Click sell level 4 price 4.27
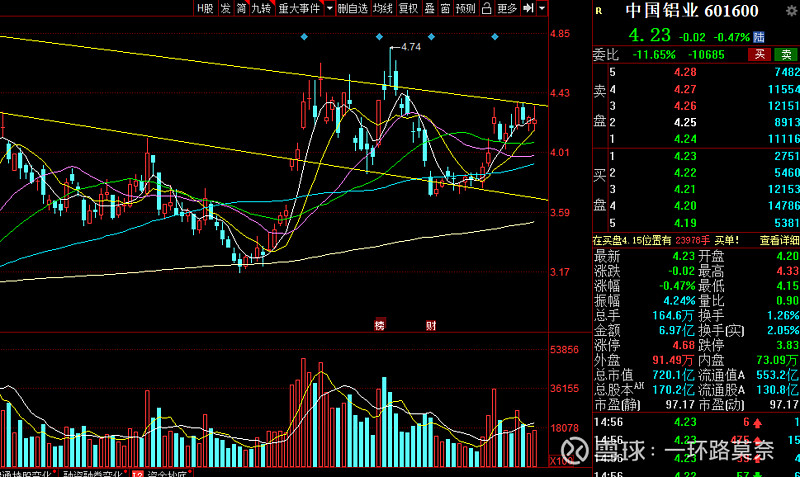 [685, 89]
